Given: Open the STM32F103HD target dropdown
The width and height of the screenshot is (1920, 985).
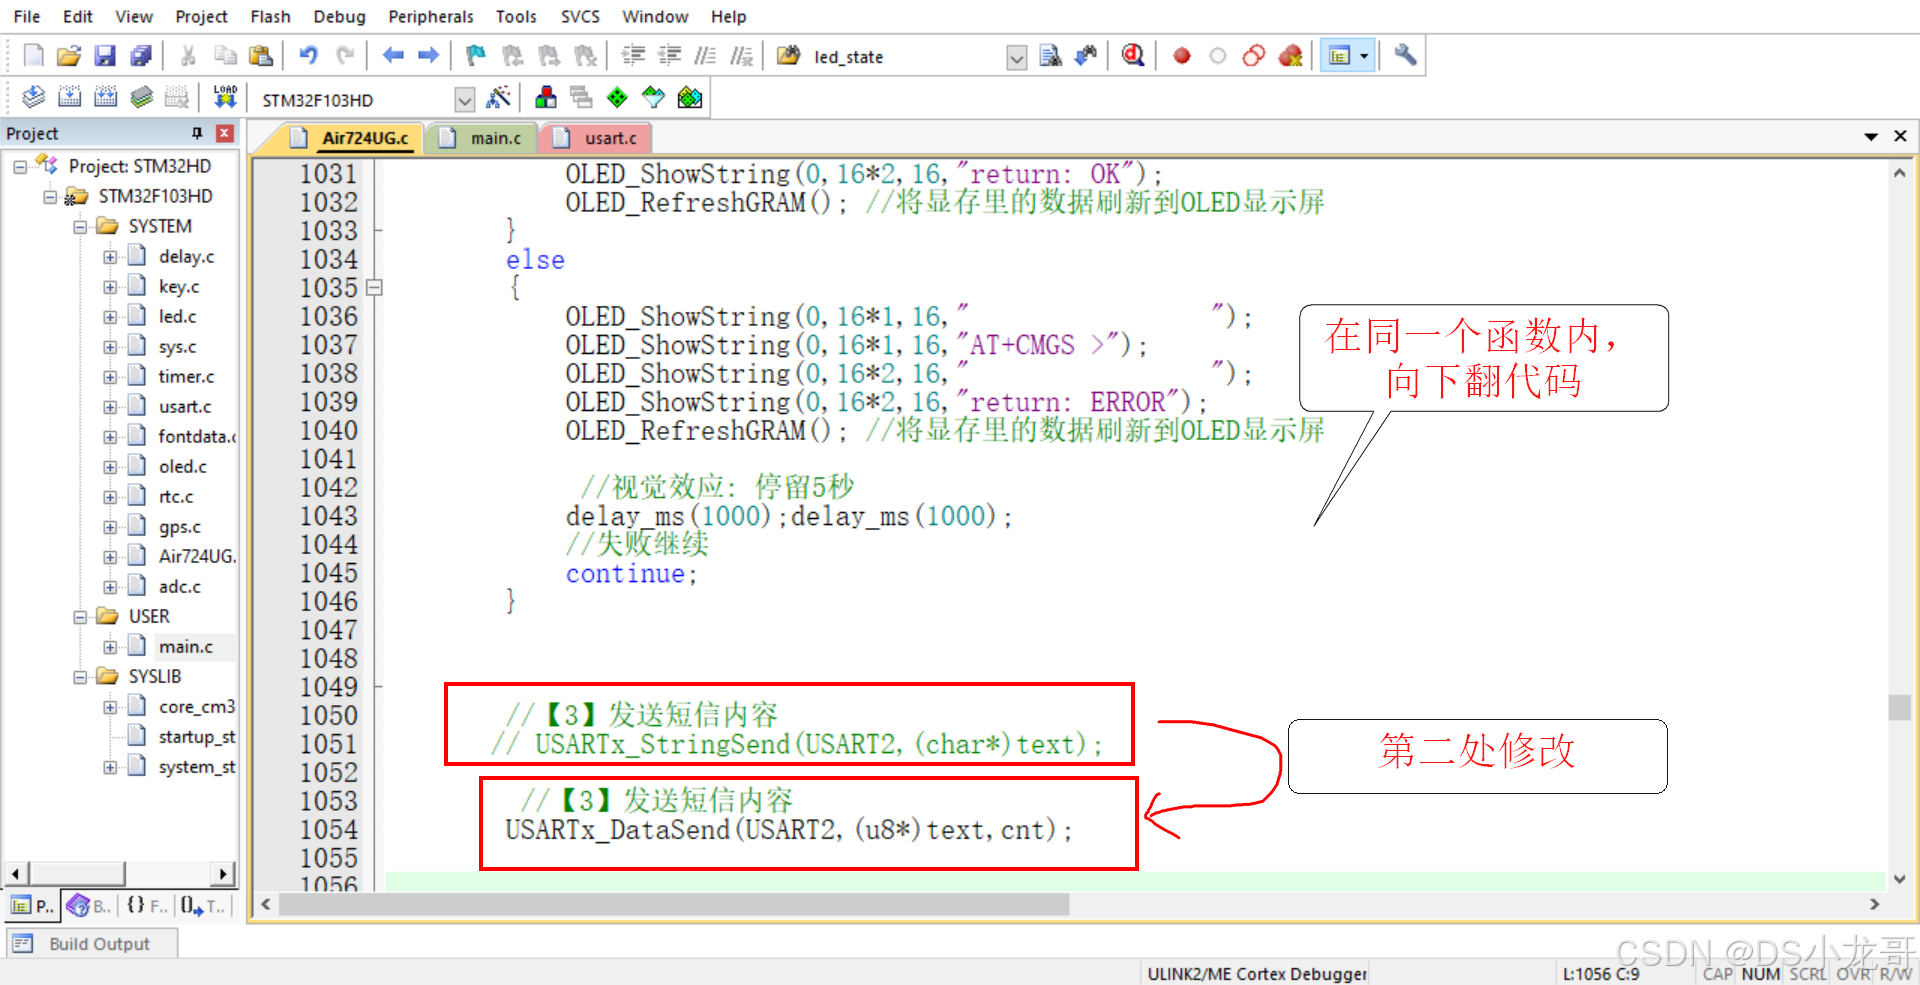Looking at the screenshot, I should (464, 99).
